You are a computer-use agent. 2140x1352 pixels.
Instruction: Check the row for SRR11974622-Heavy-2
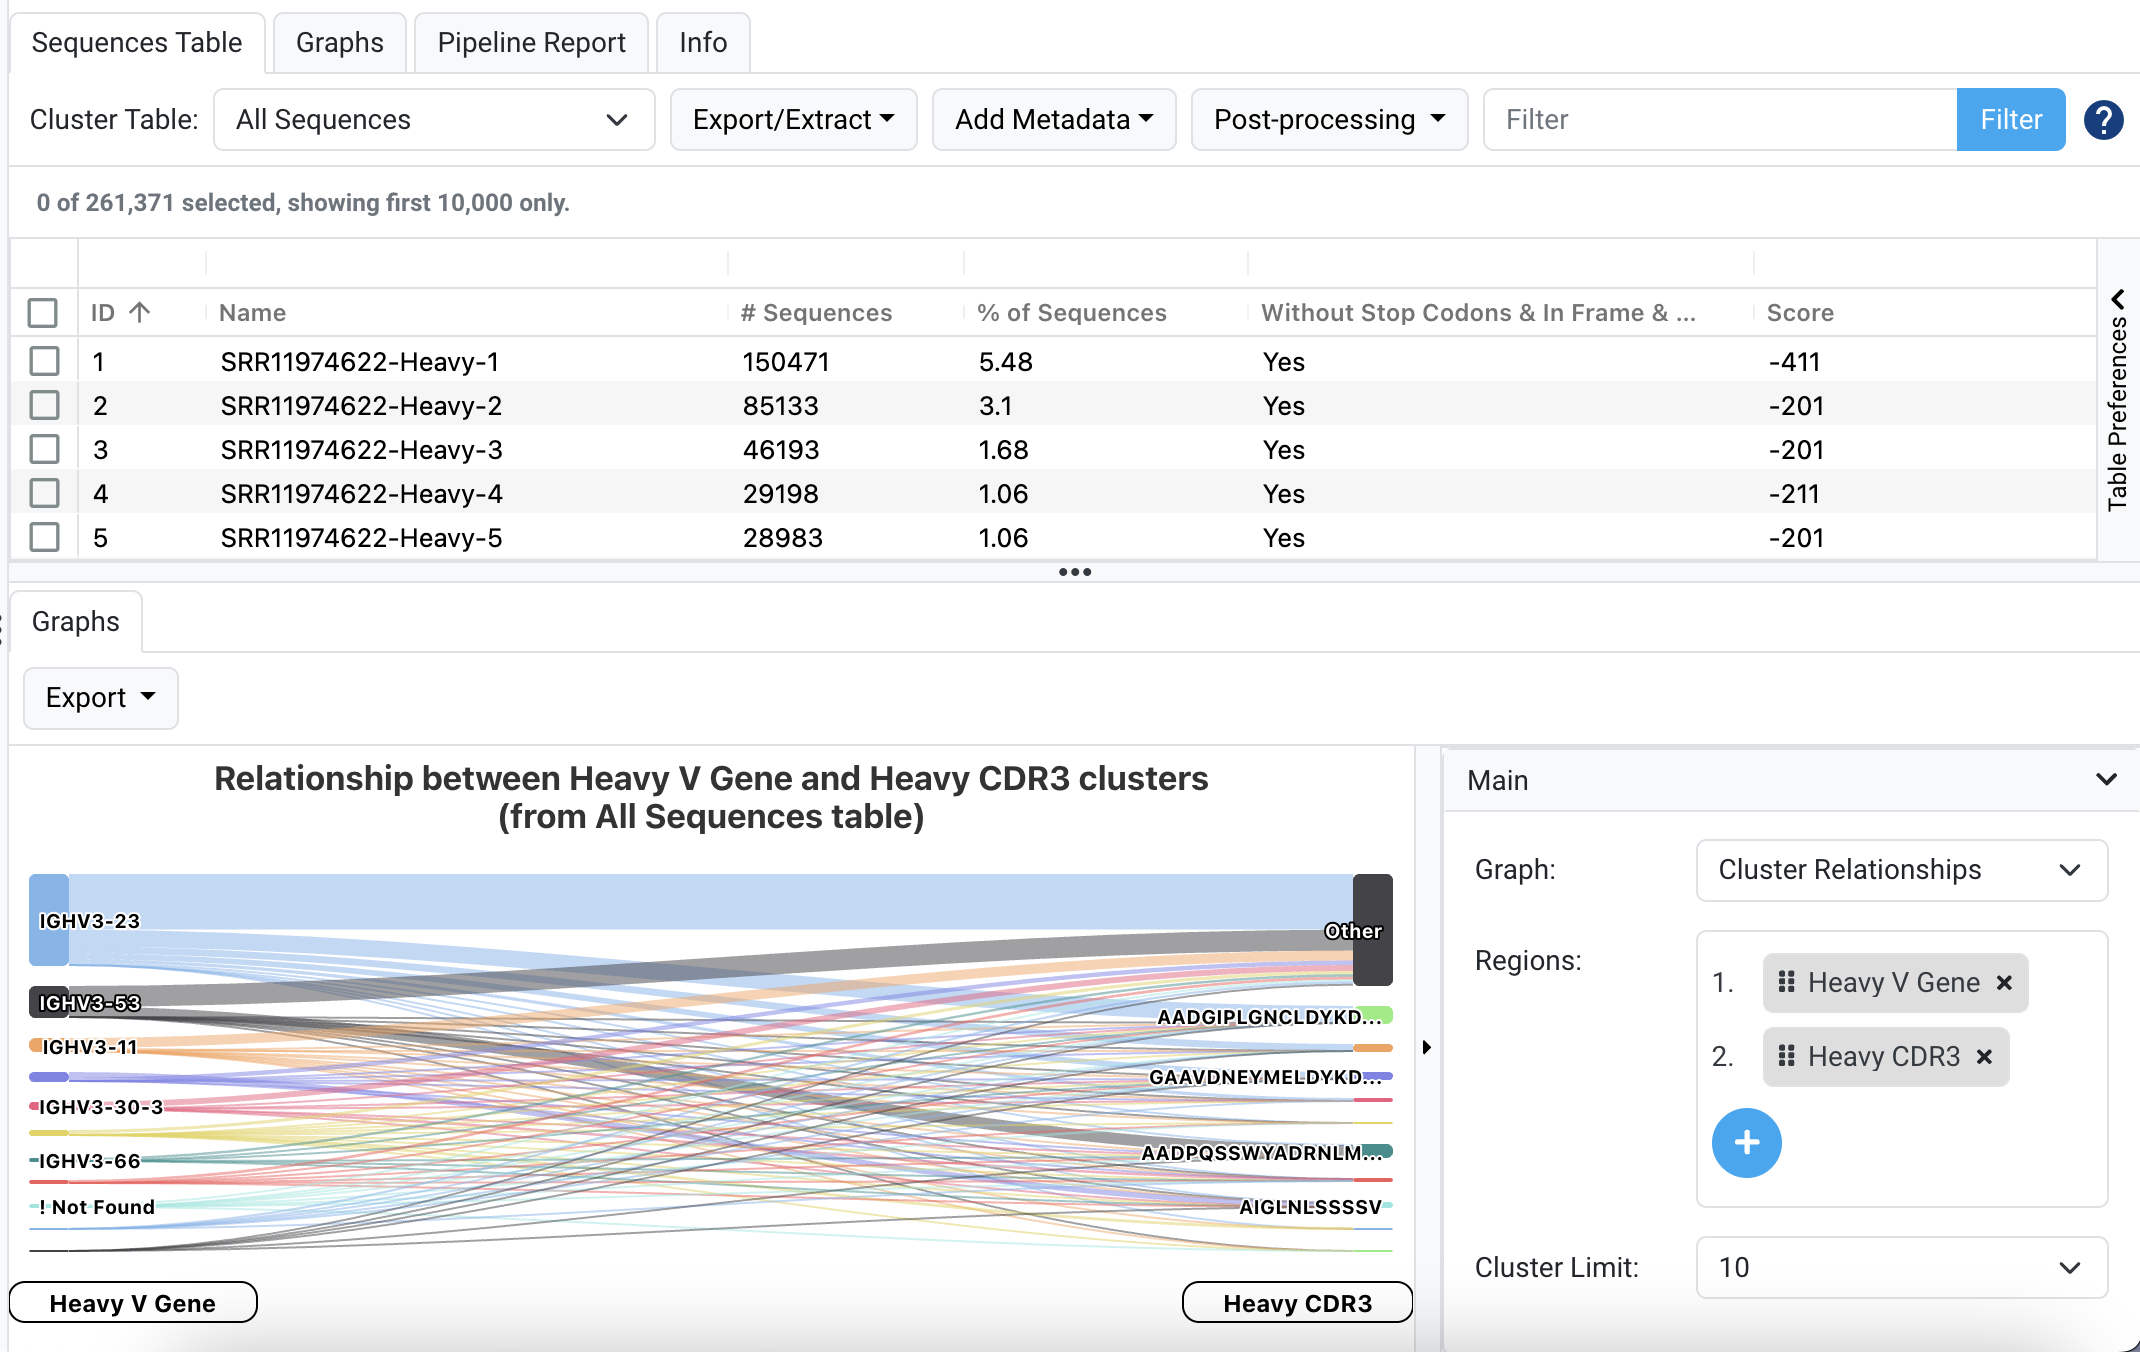tap(44, 405)
